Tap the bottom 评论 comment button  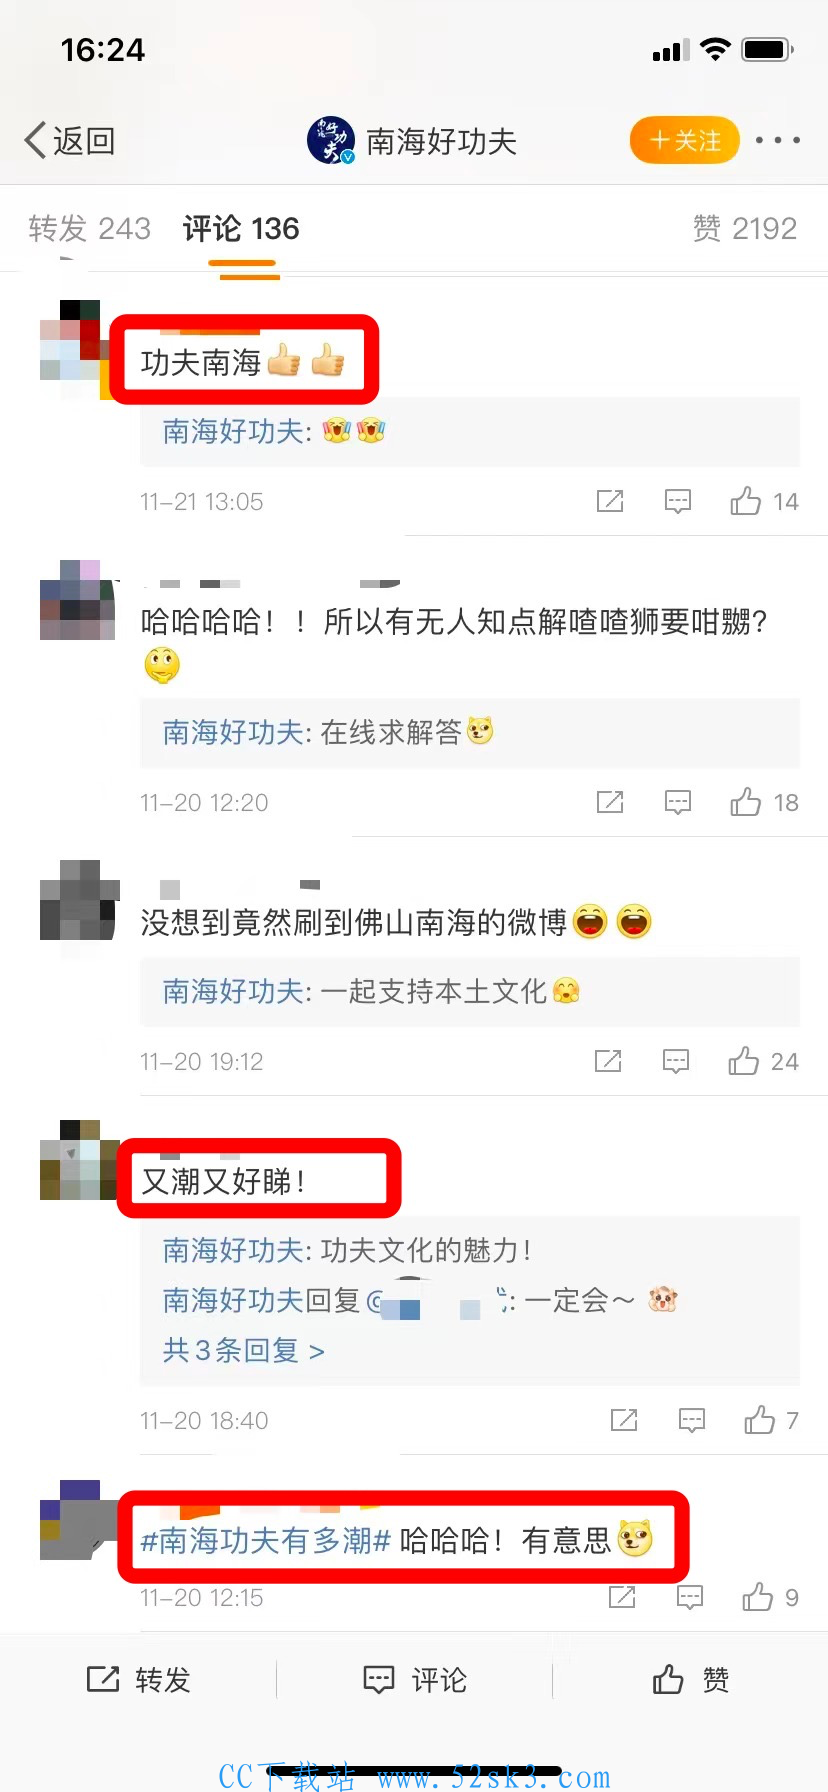click(x=415, y=1680)
